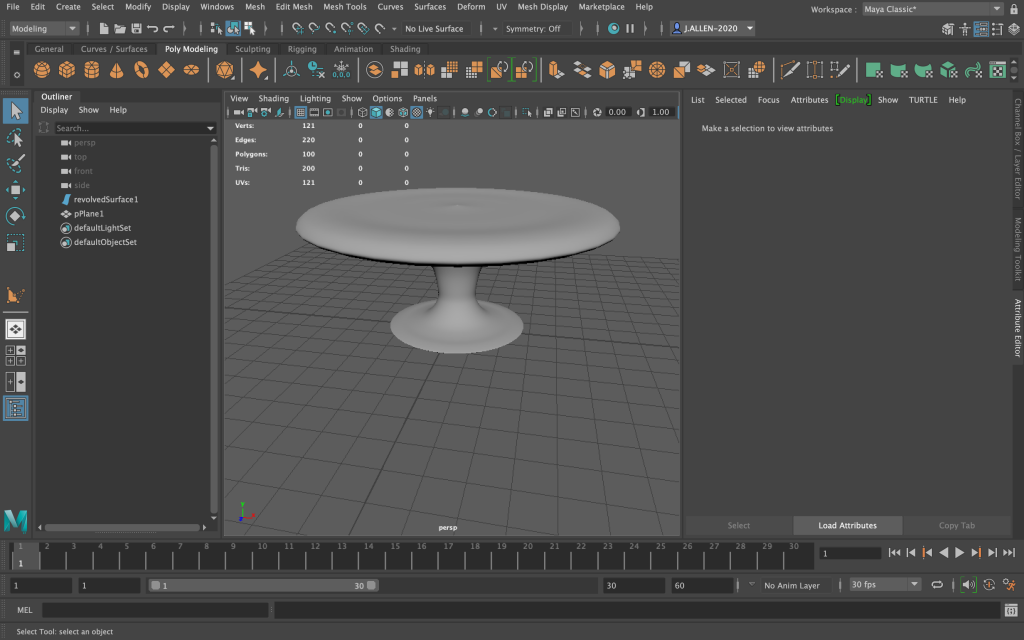Click the polygon cone shelf icon

[117, 70]
